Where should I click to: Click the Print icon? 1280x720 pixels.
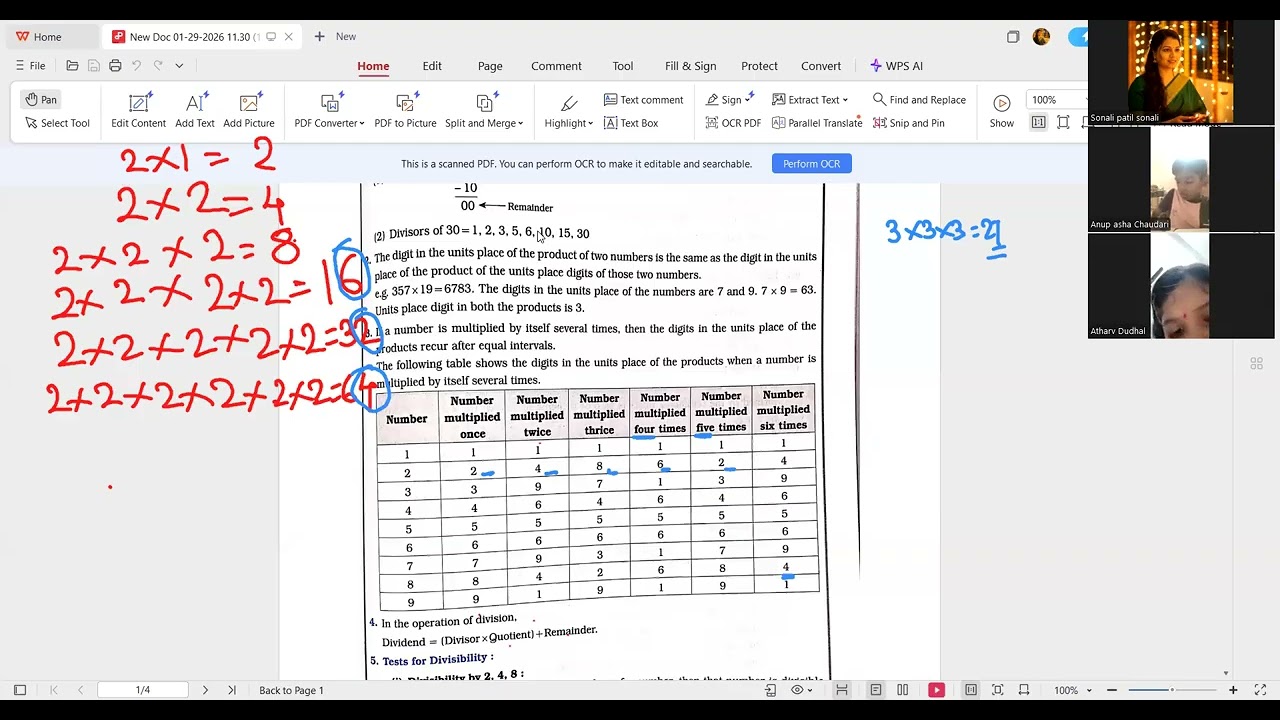point(115,66)
